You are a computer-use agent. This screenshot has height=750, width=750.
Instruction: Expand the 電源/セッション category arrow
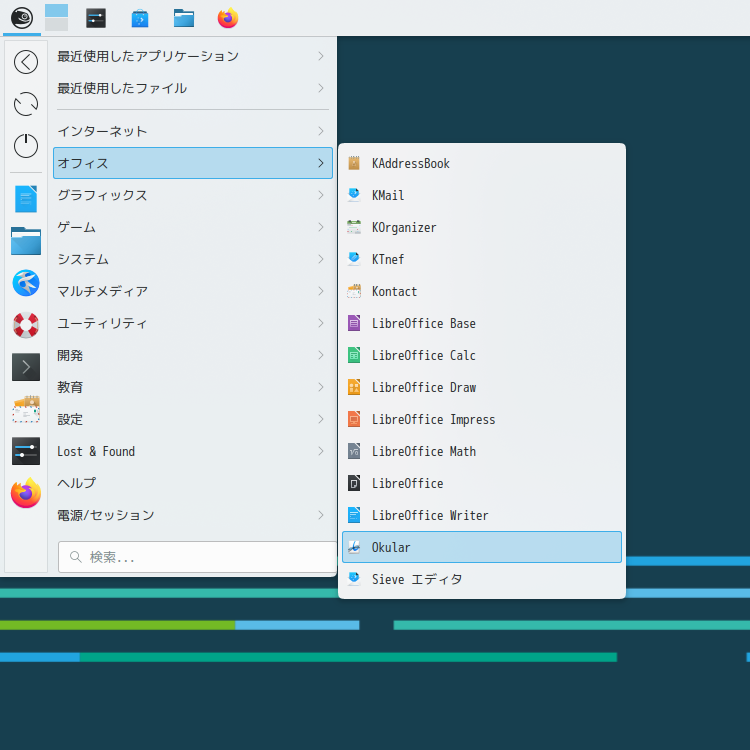321,515
